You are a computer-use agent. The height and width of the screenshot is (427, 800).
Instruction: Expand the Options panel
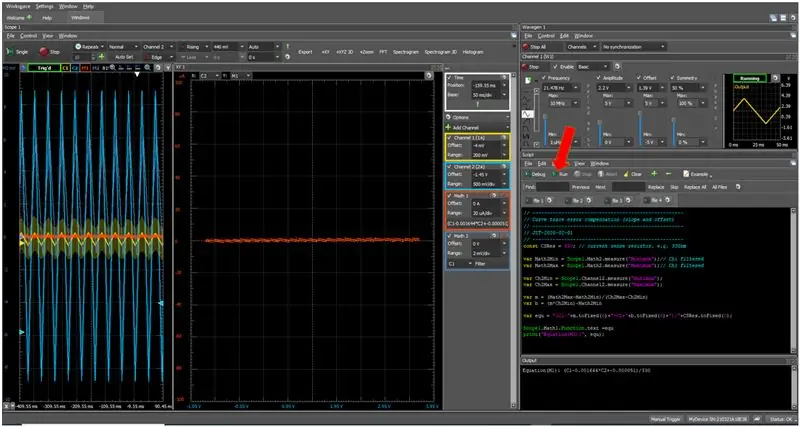pos(477,117)
